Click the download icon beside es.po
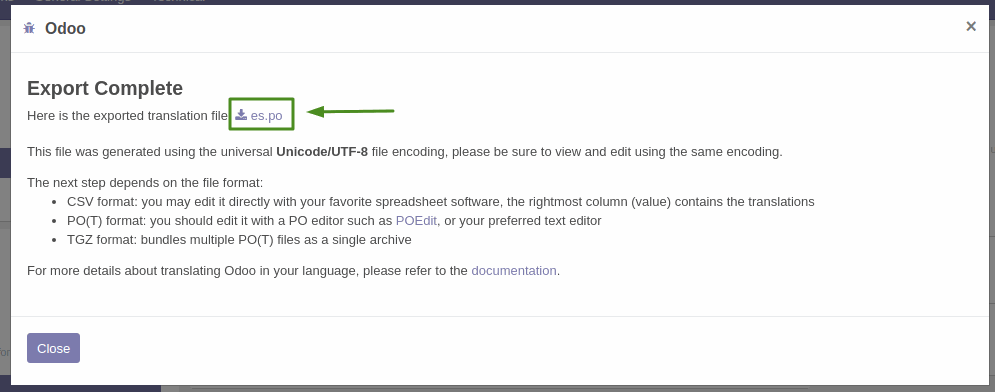 click(x=241, y=115)
